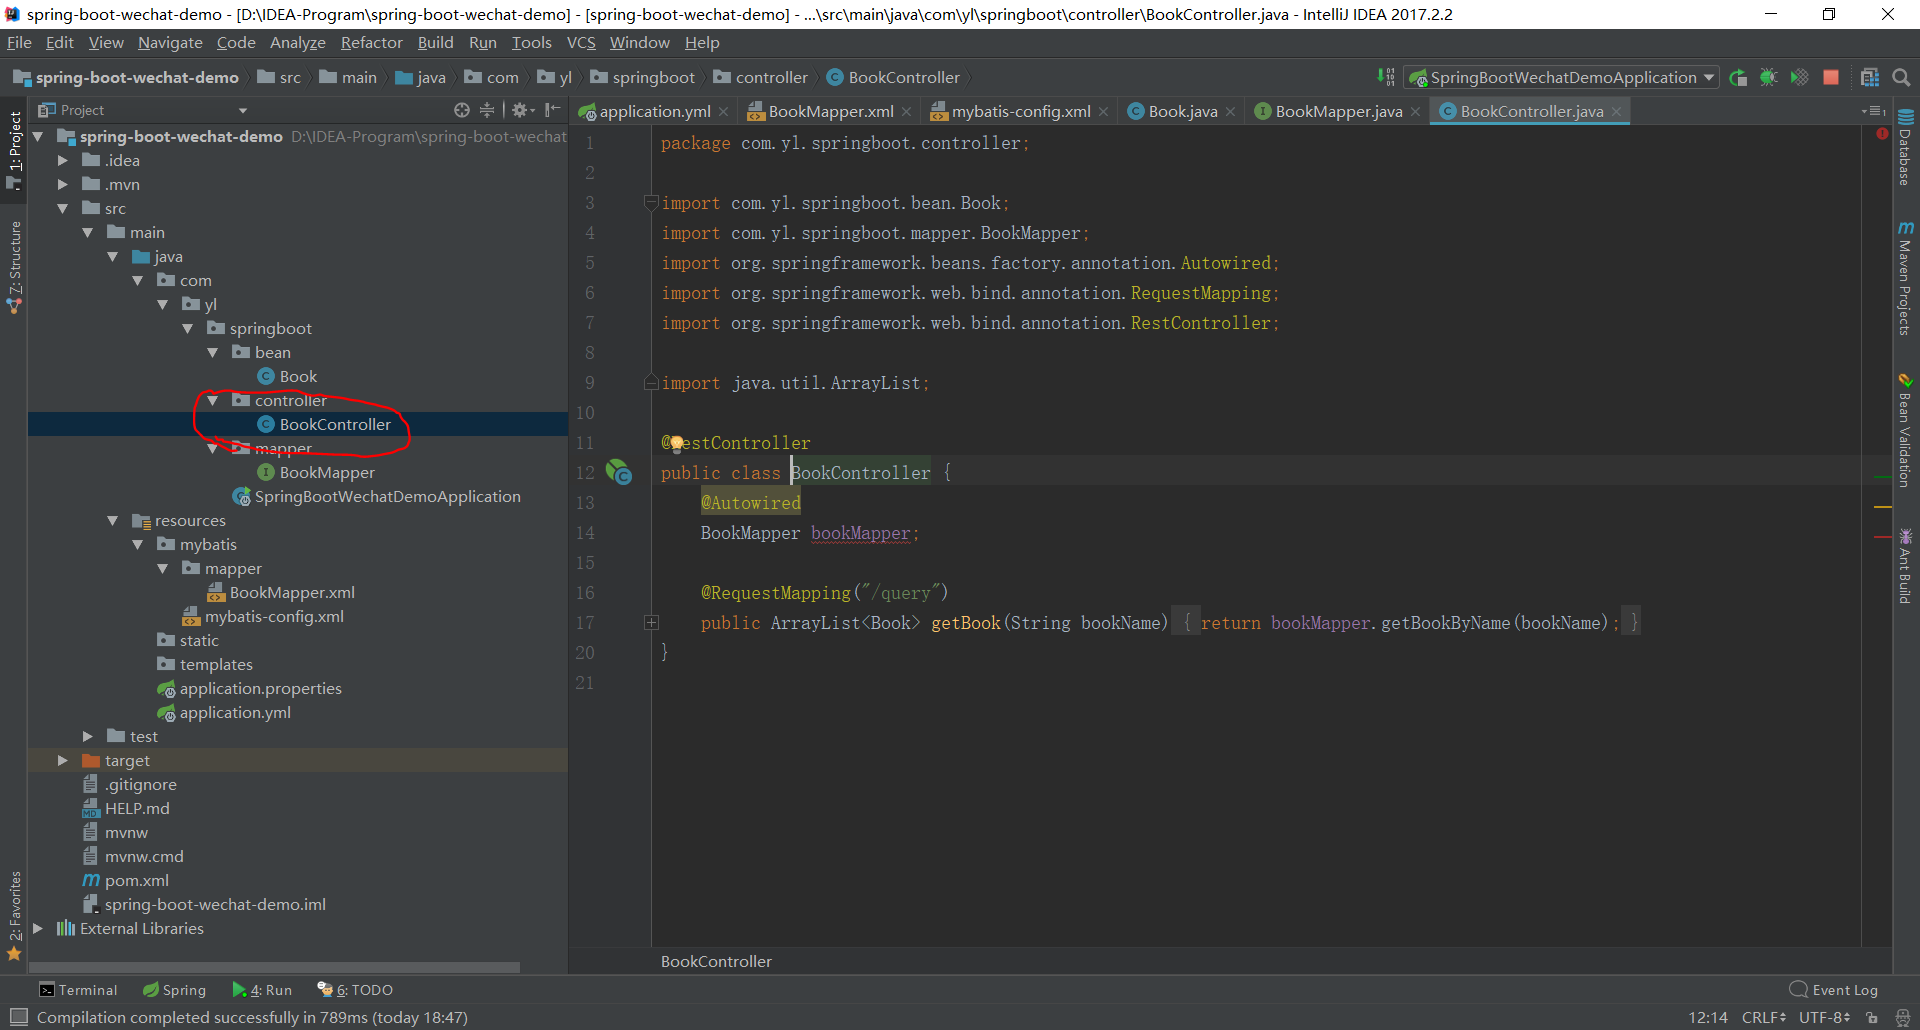1920x1030 pixels.
Task: Click the springboot breadcrumb in navigation bar
Action: tap(643, 77)
